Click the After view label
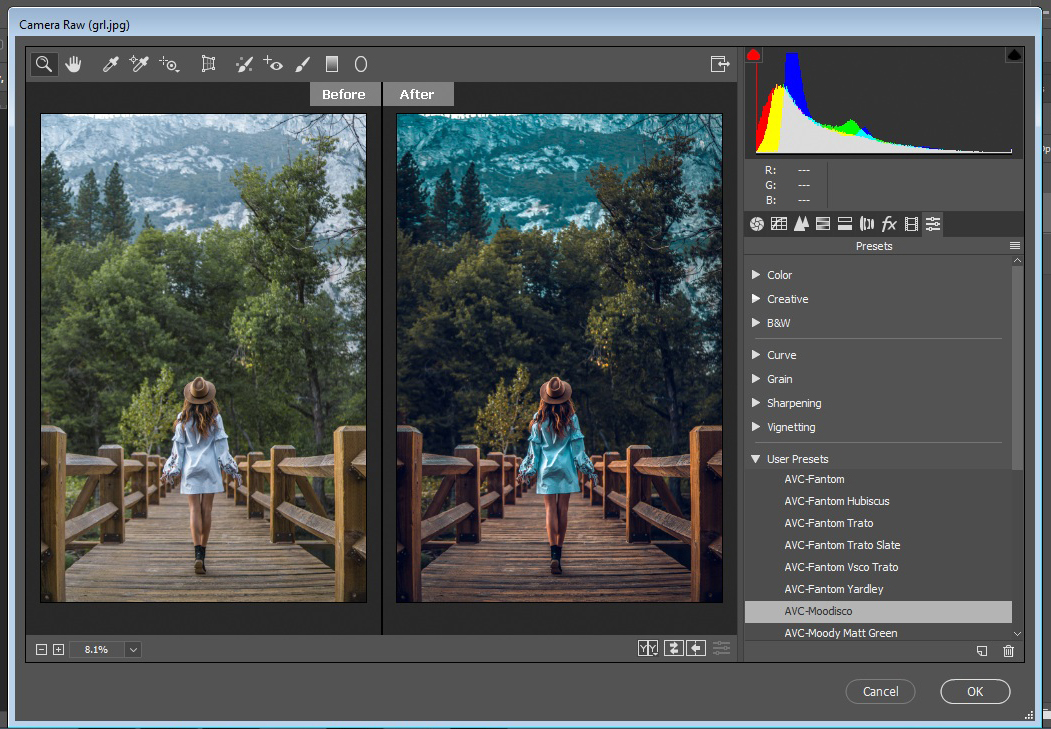1051x729 pixels. [x=418, y=94]
